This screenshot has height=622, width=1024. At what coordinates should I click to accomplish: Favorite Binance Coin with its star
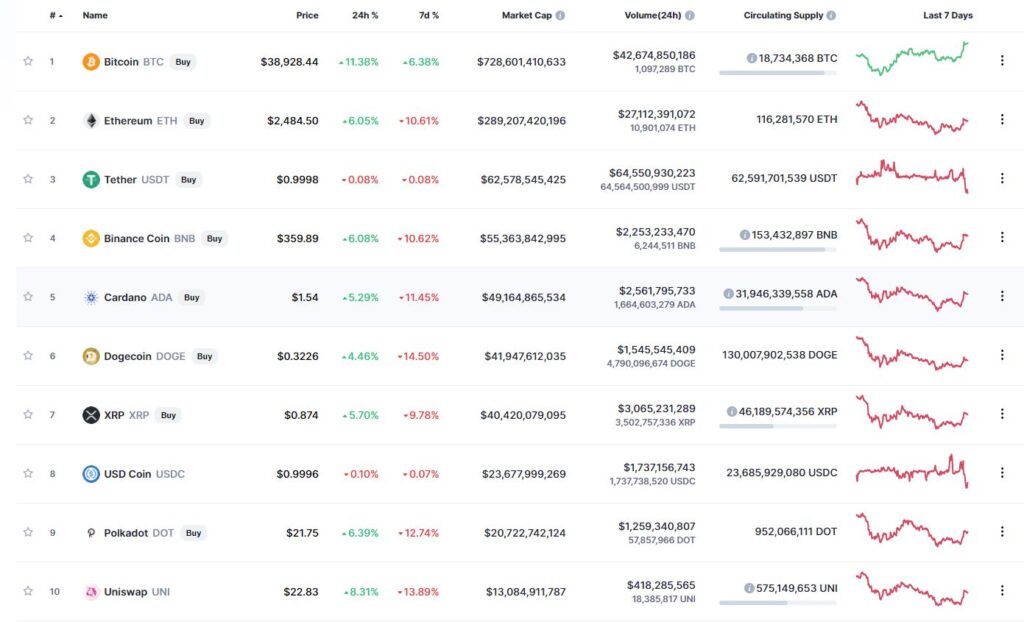28,237
